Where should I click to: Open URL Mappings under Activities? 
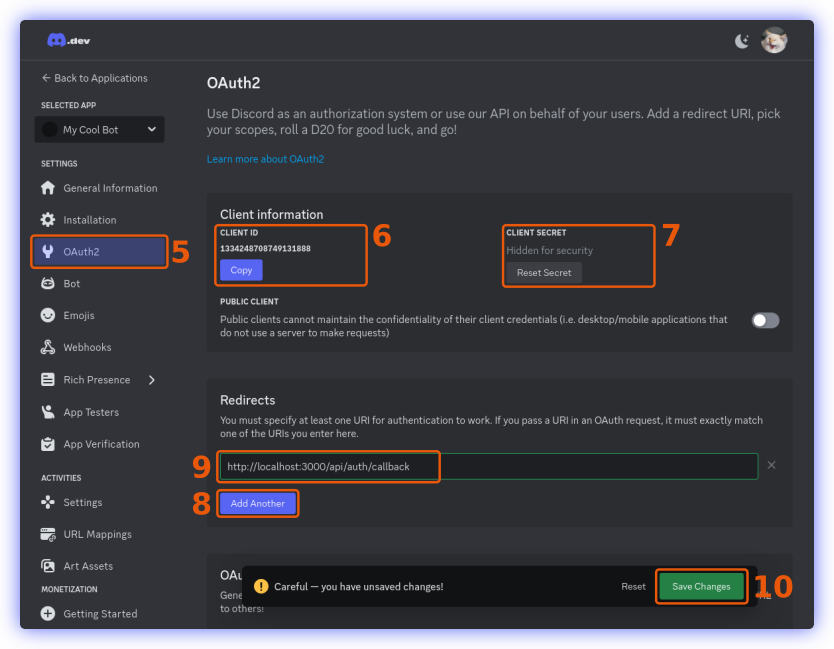click(97, 534)
